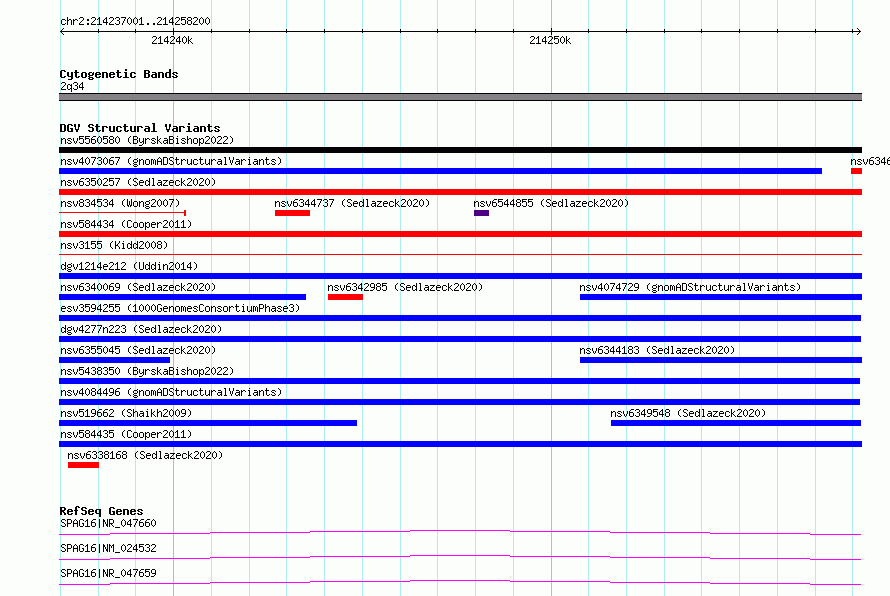Click the nsv6344183 (Sedlazeck2020) label
This screenshot has width=890, height=596.
(x=657, y=350)
